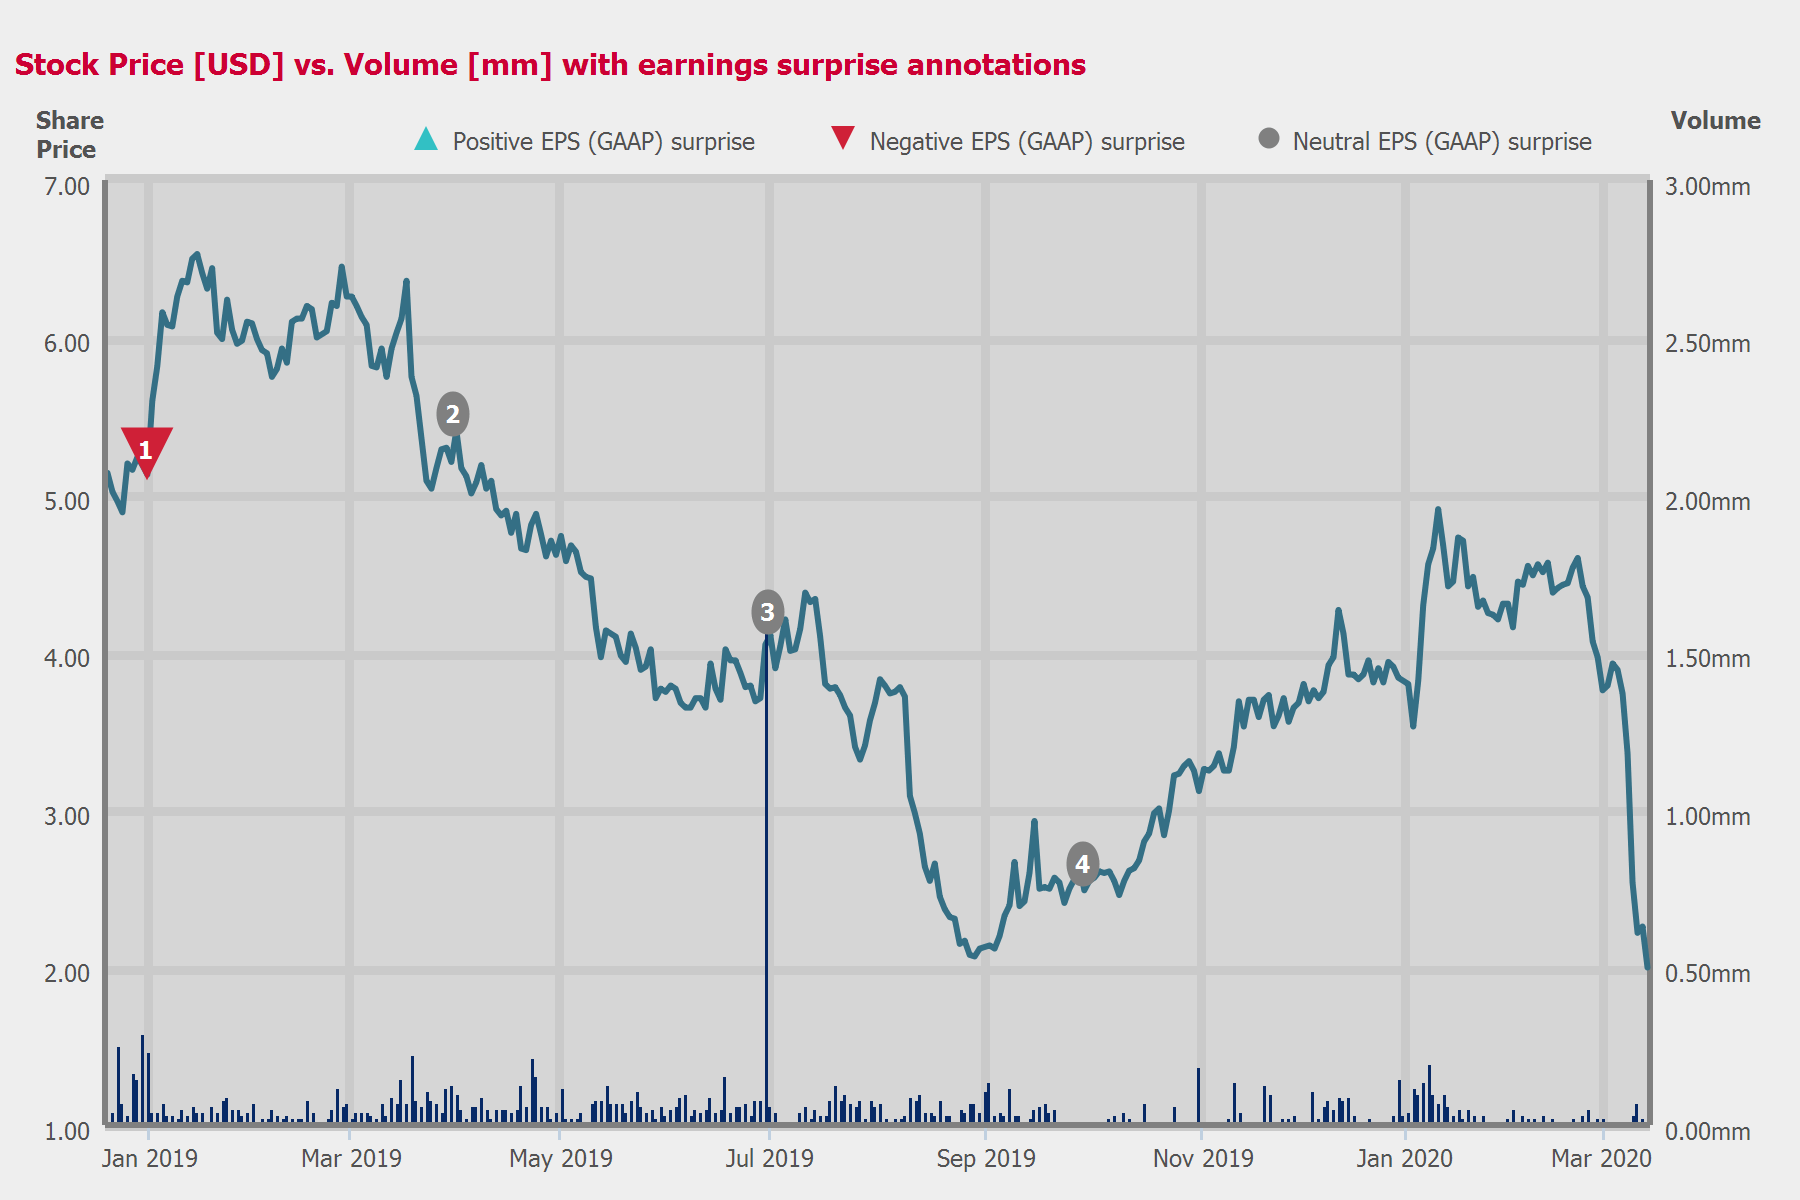Click the 4.00 share price label
The height and width of the screenshot is (1200, 1800).
tap(67, 659)
